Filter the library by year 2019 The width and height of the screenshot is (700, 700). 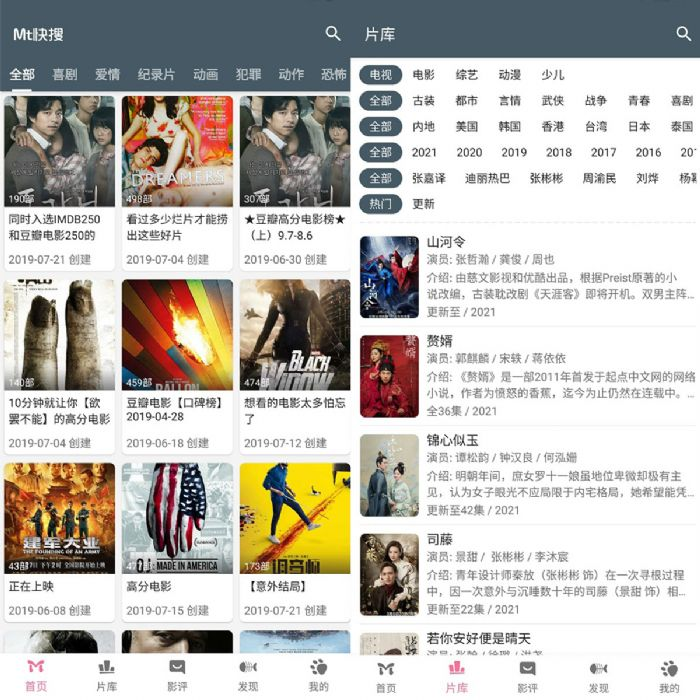514,153
